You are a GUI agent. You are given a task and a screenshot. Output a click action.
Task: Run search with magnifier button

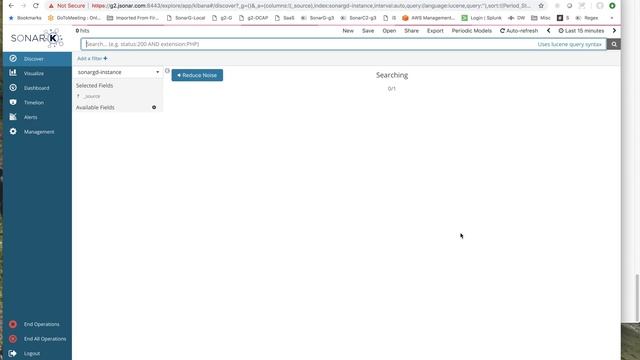[613, 44]
